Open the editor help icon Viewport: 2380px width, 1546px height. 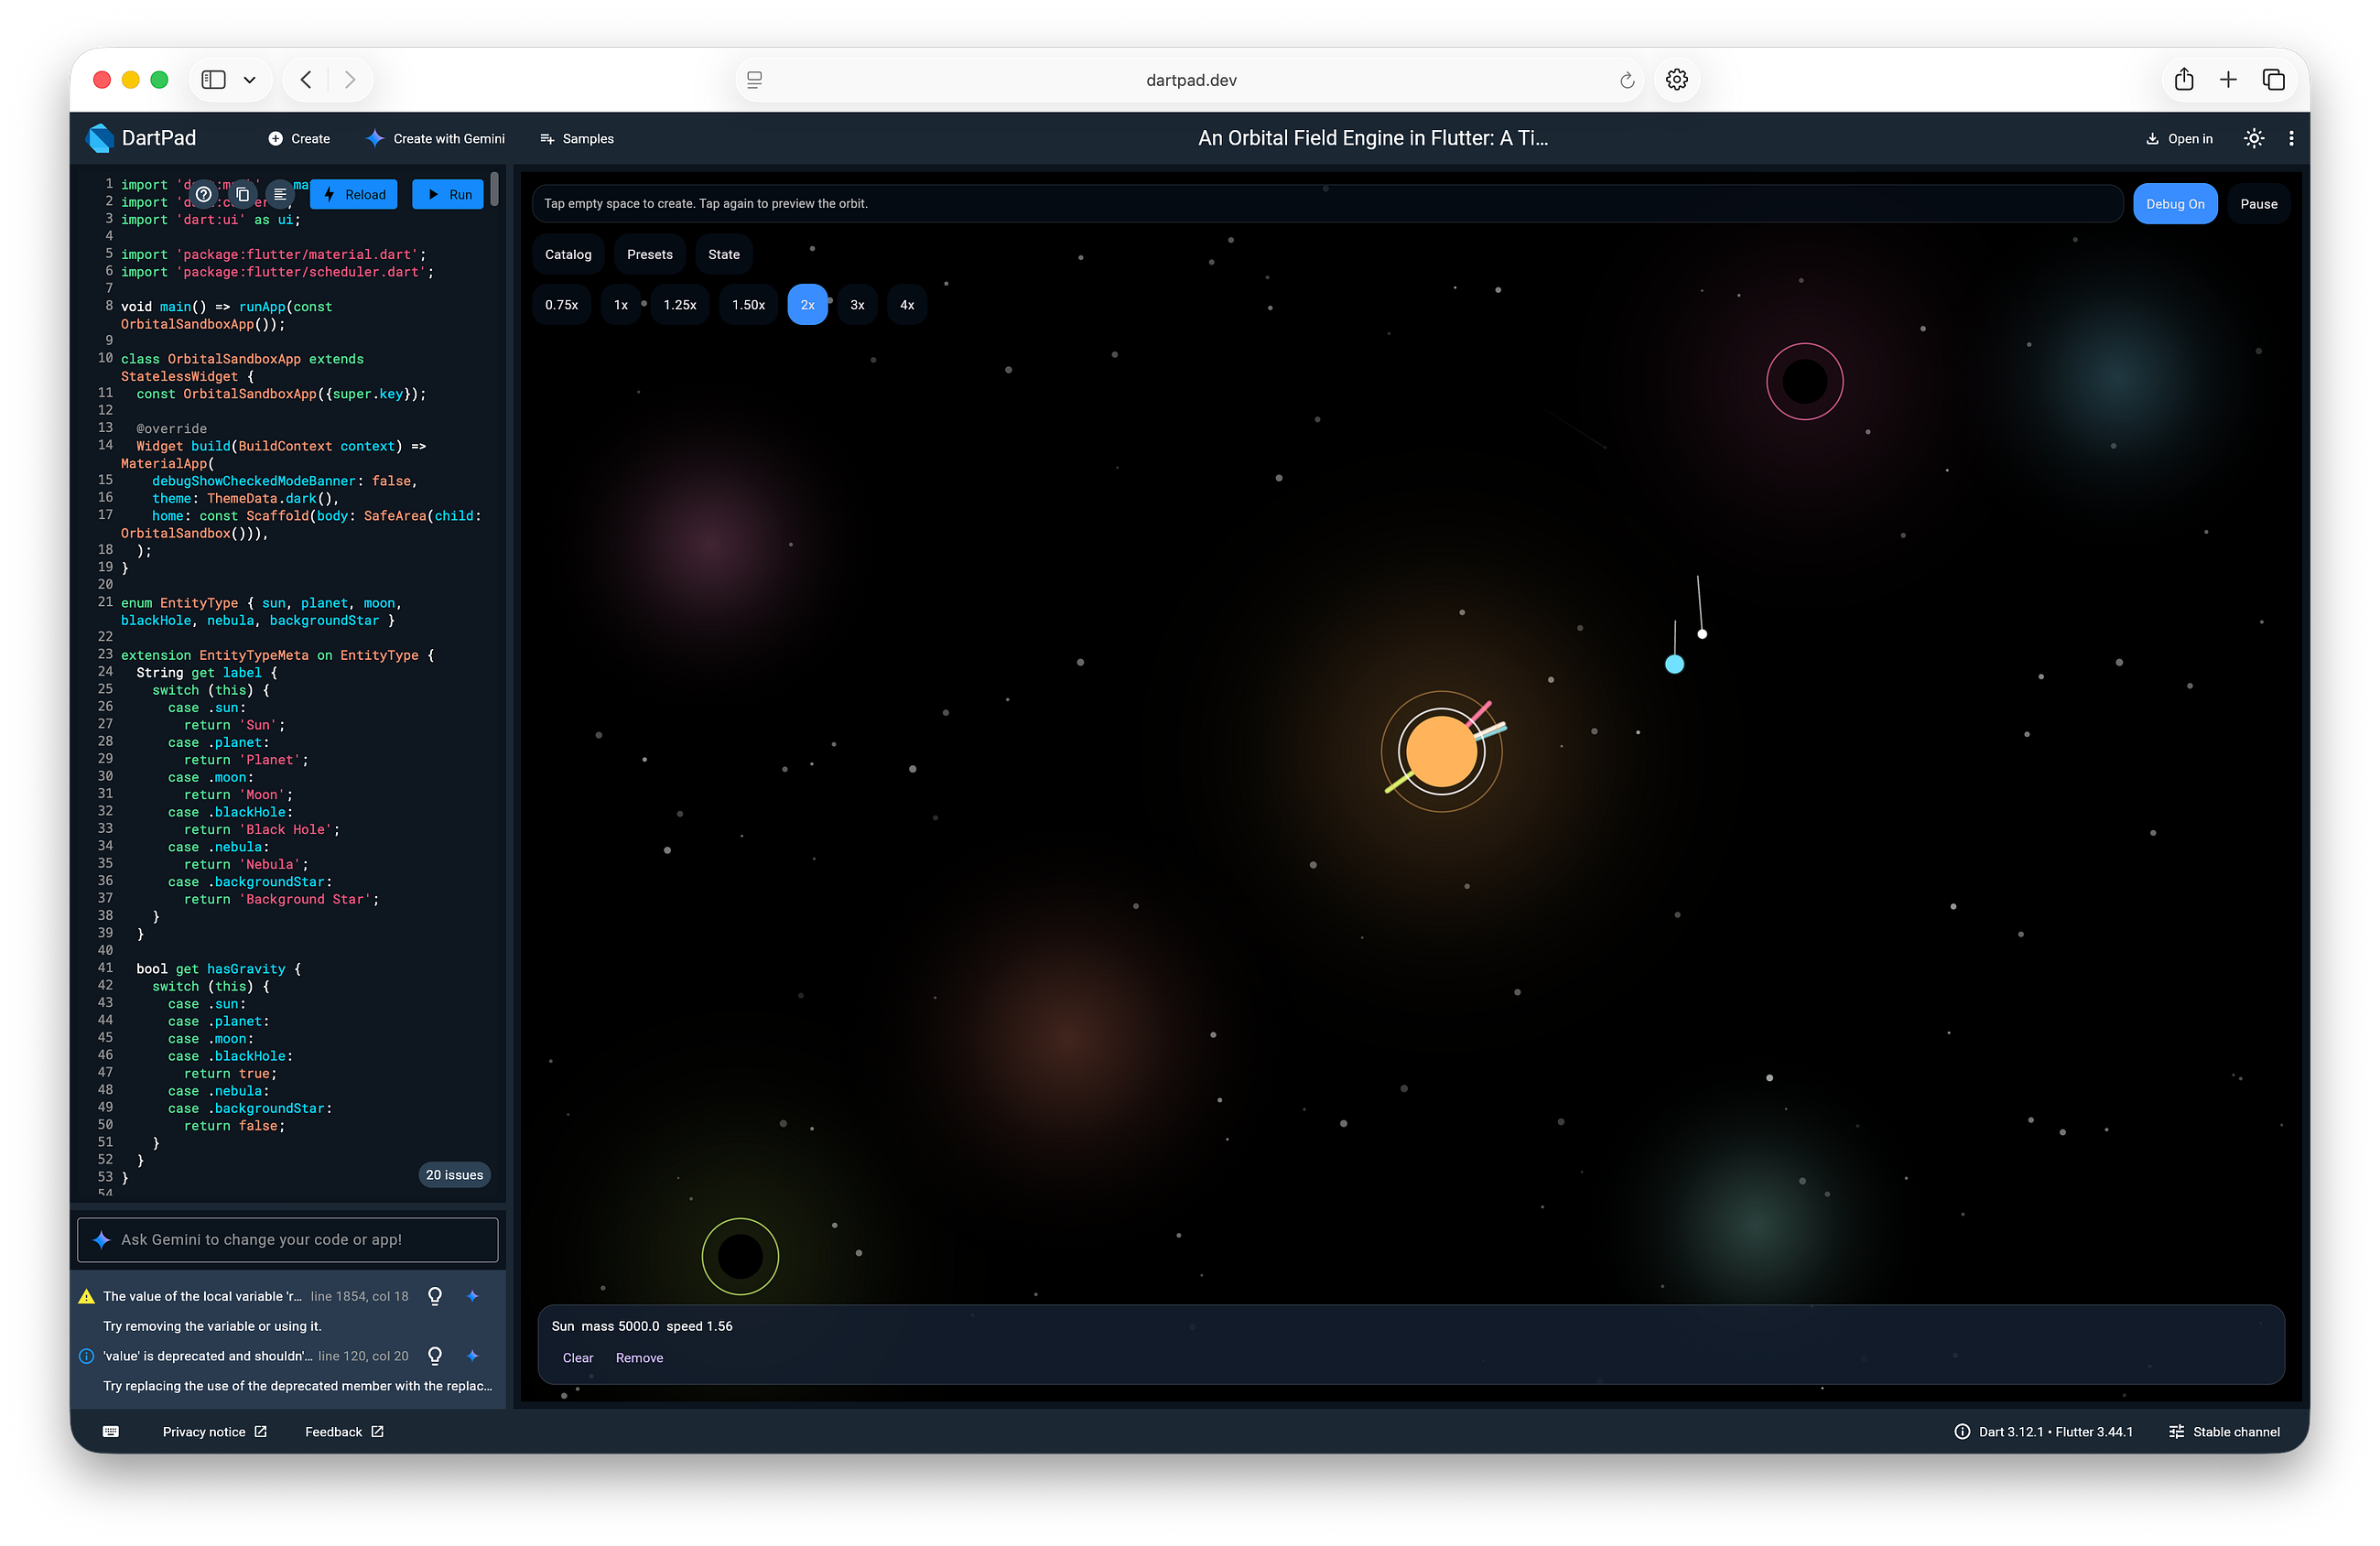point(204,194)
